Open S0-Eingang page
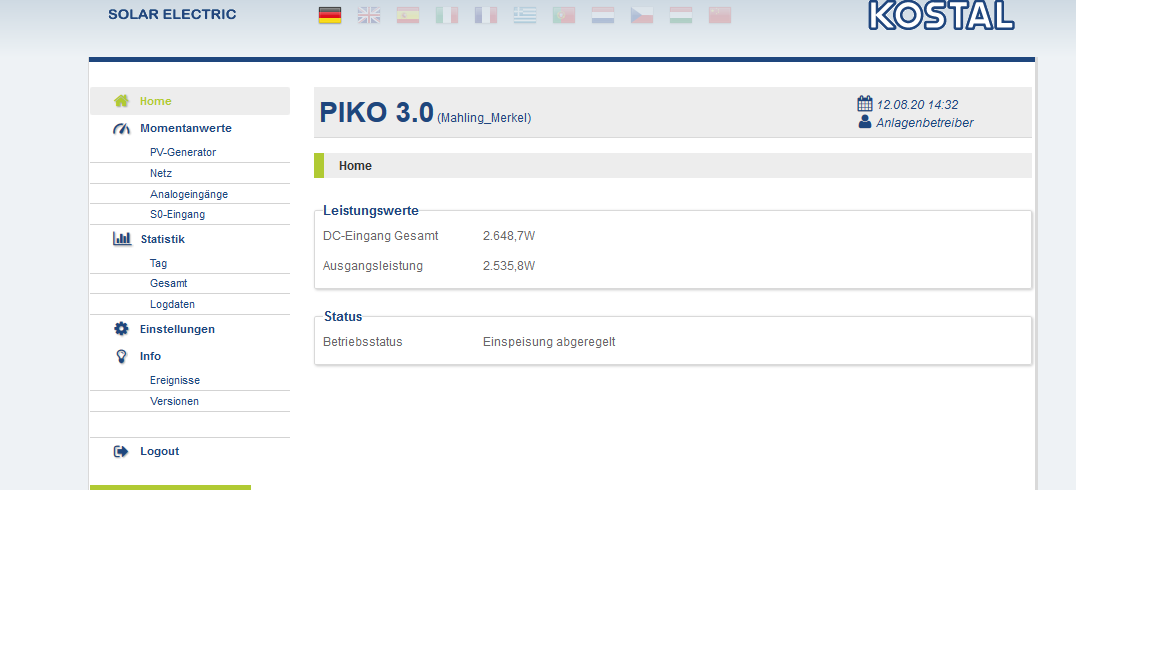Image resolution: width=1152 pixels, height=648 pixels. coord(177,215)
